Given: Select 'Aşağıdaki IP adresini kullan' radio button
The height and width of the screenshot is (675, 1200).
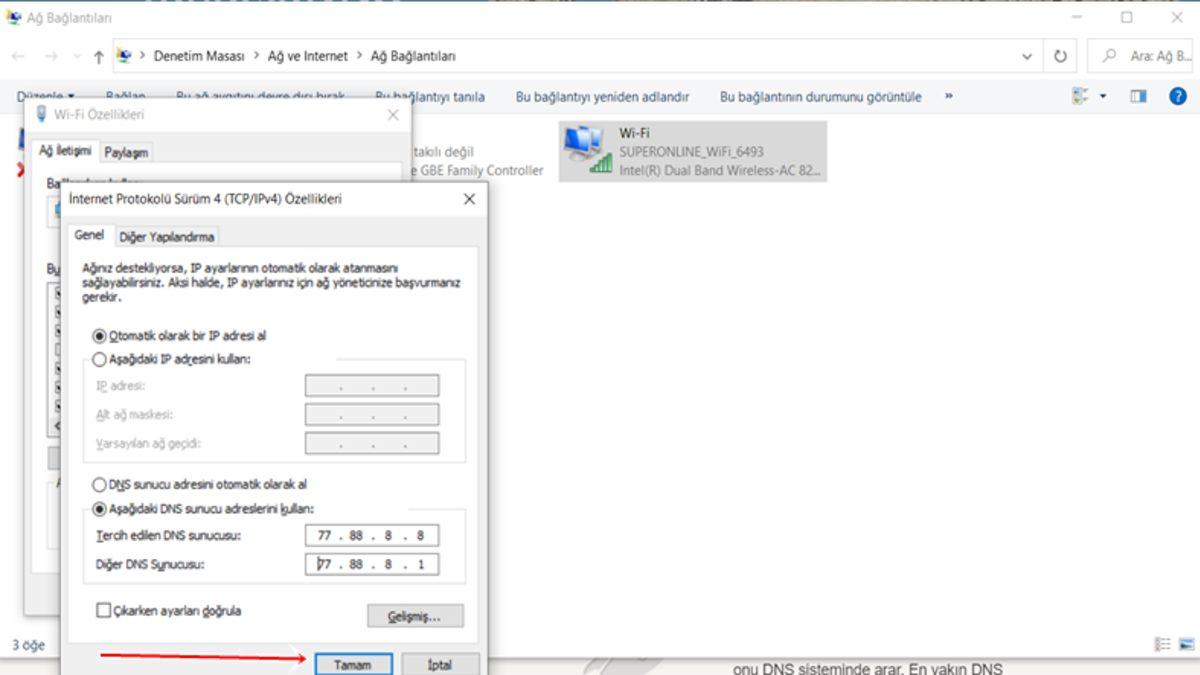Looking at the screenshot, I should point(99,359).
